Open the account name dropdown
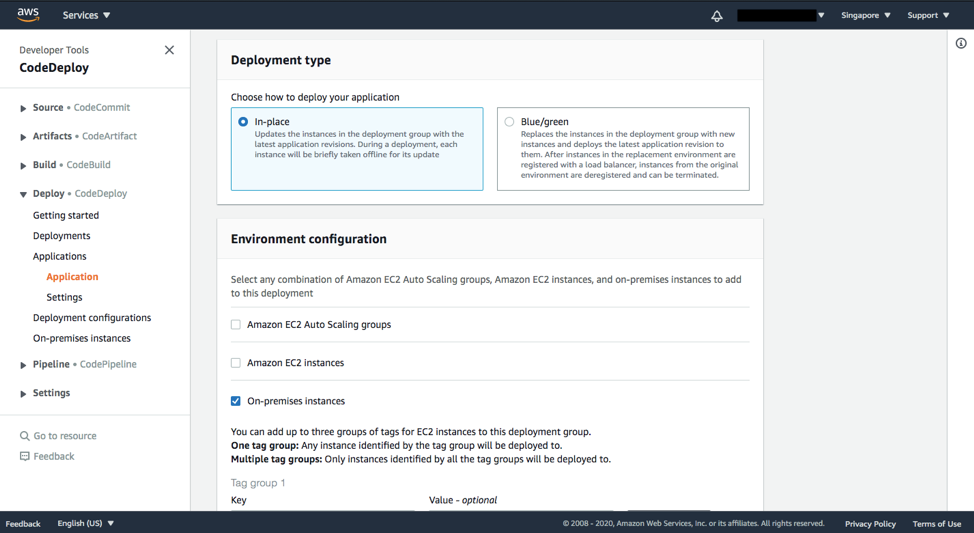The width and height of the screenshot is (974, 533). pyautogui.click(x=781, y=15)
